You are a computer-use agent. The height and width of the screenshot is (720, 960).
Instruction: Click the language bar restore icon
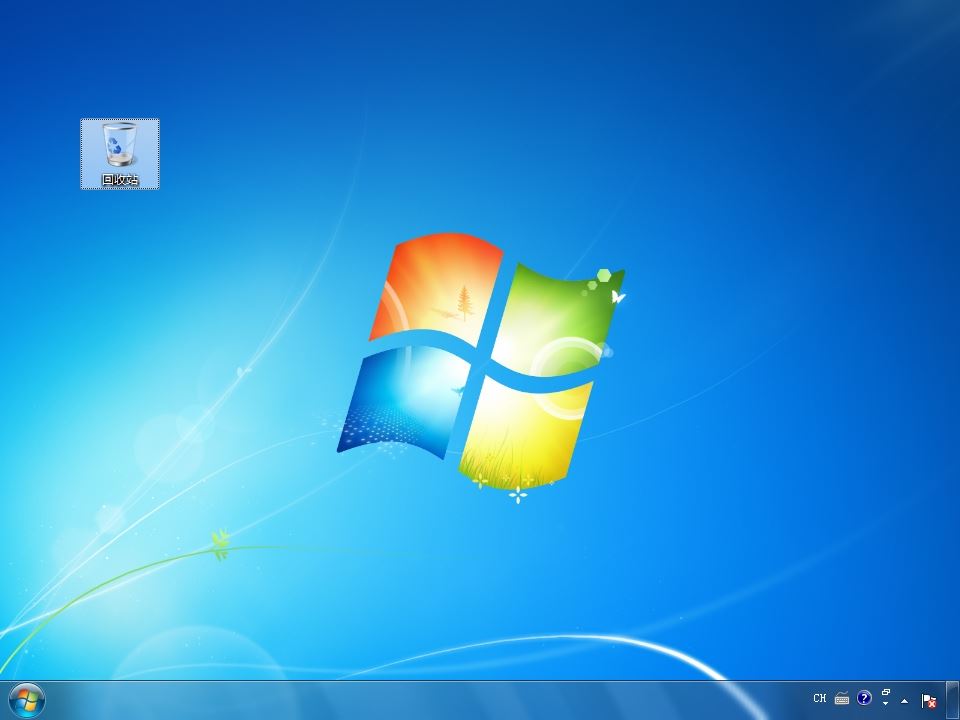click(885, 692)
